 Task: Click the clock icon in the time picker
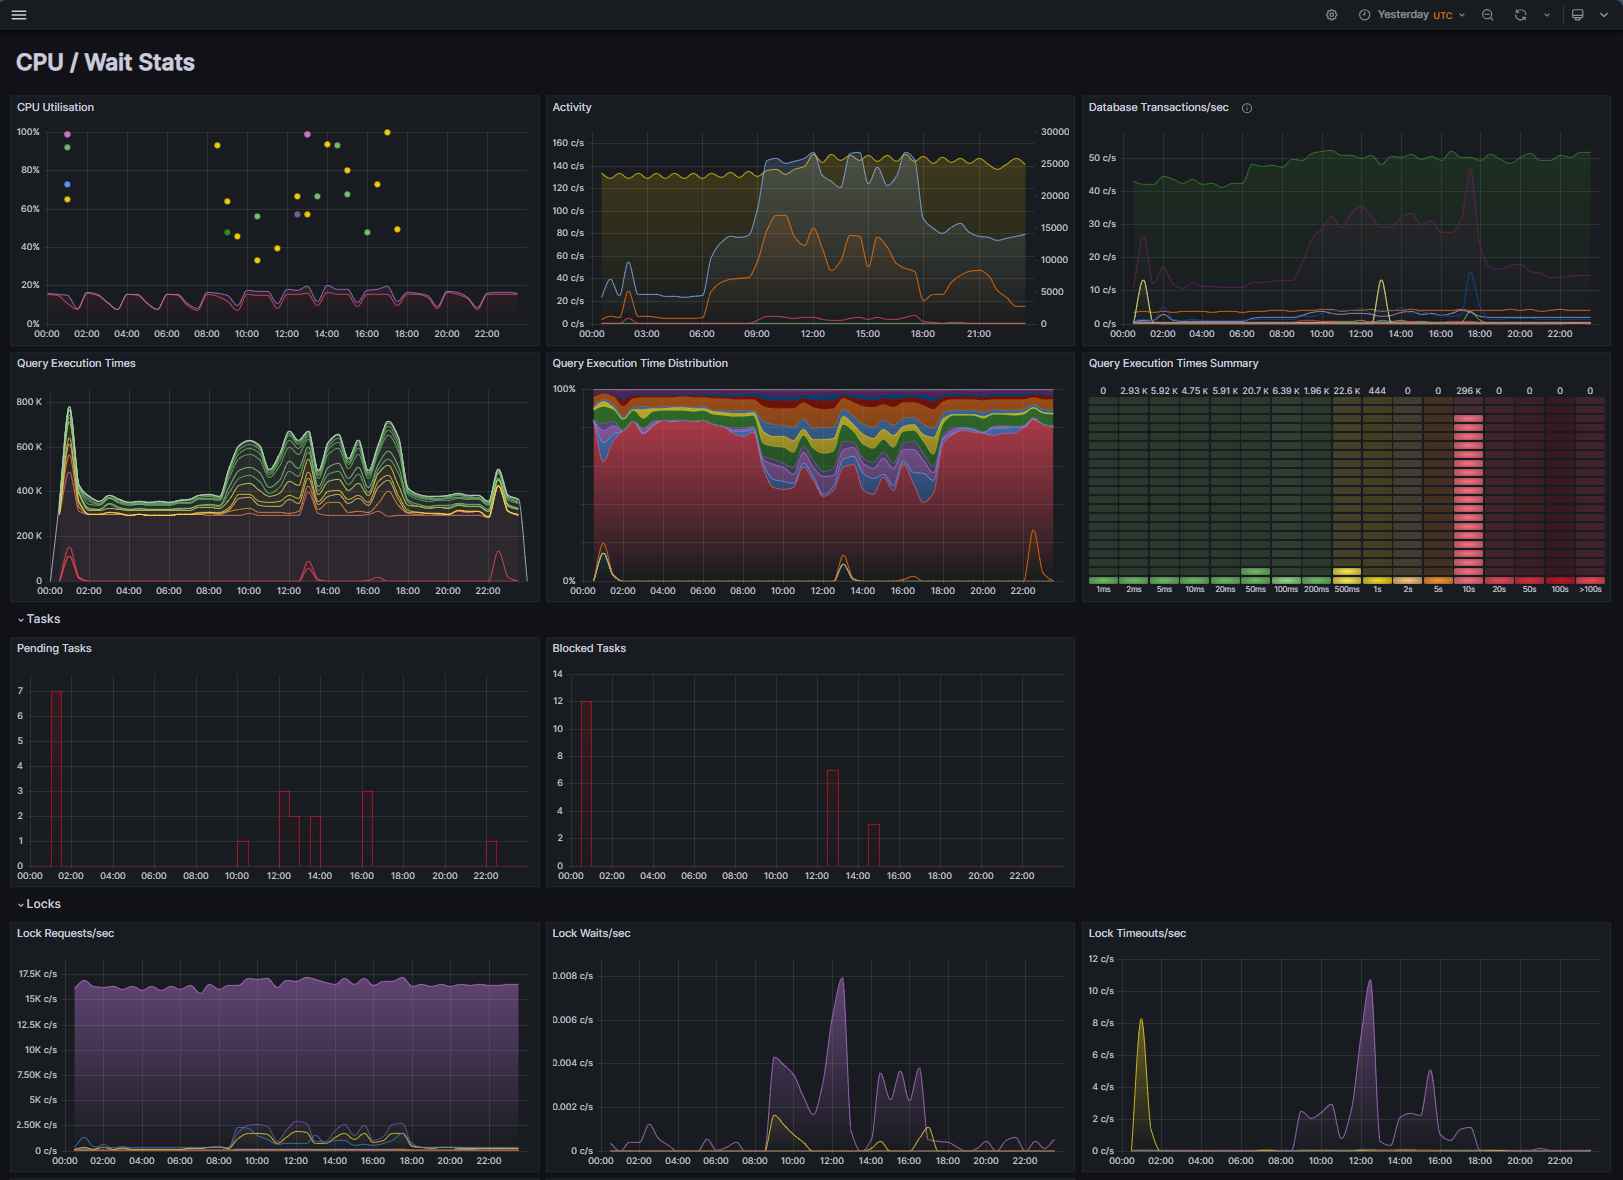click(1364, 15)
